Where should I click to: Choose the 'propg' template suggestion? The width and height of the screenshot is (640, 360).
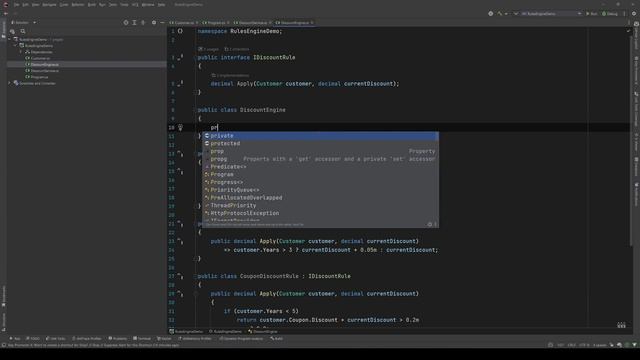321,159
